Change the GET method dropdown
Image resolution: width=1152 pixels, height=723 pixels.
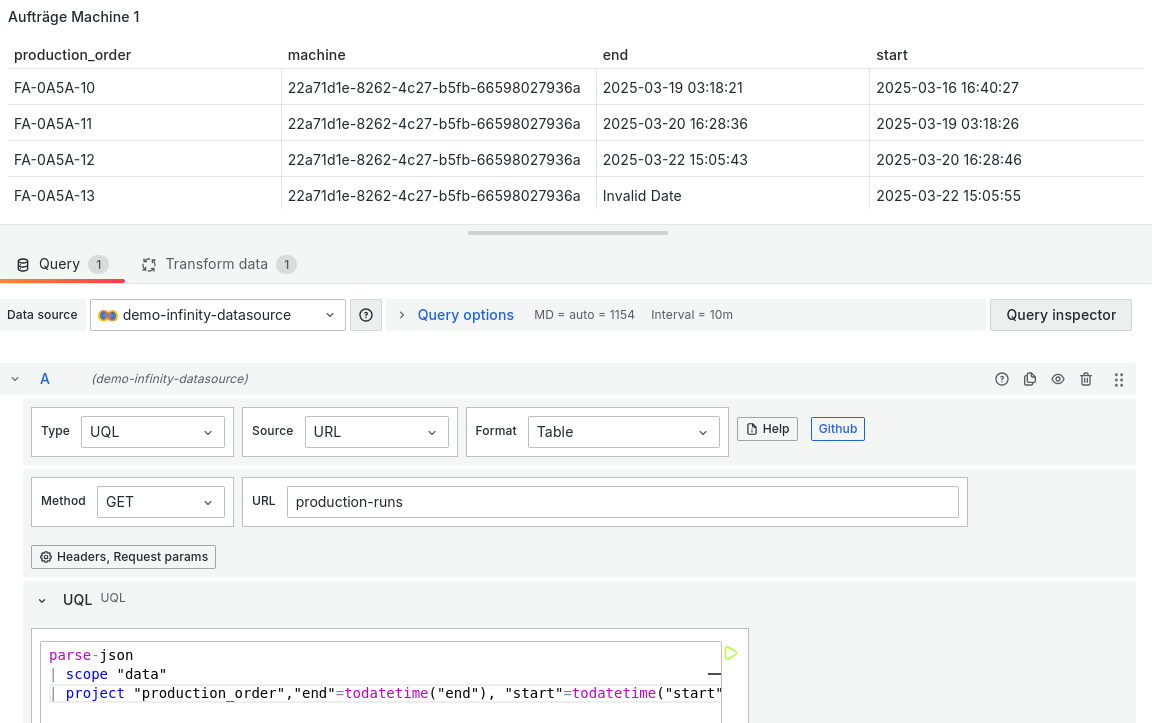(160, 502)
